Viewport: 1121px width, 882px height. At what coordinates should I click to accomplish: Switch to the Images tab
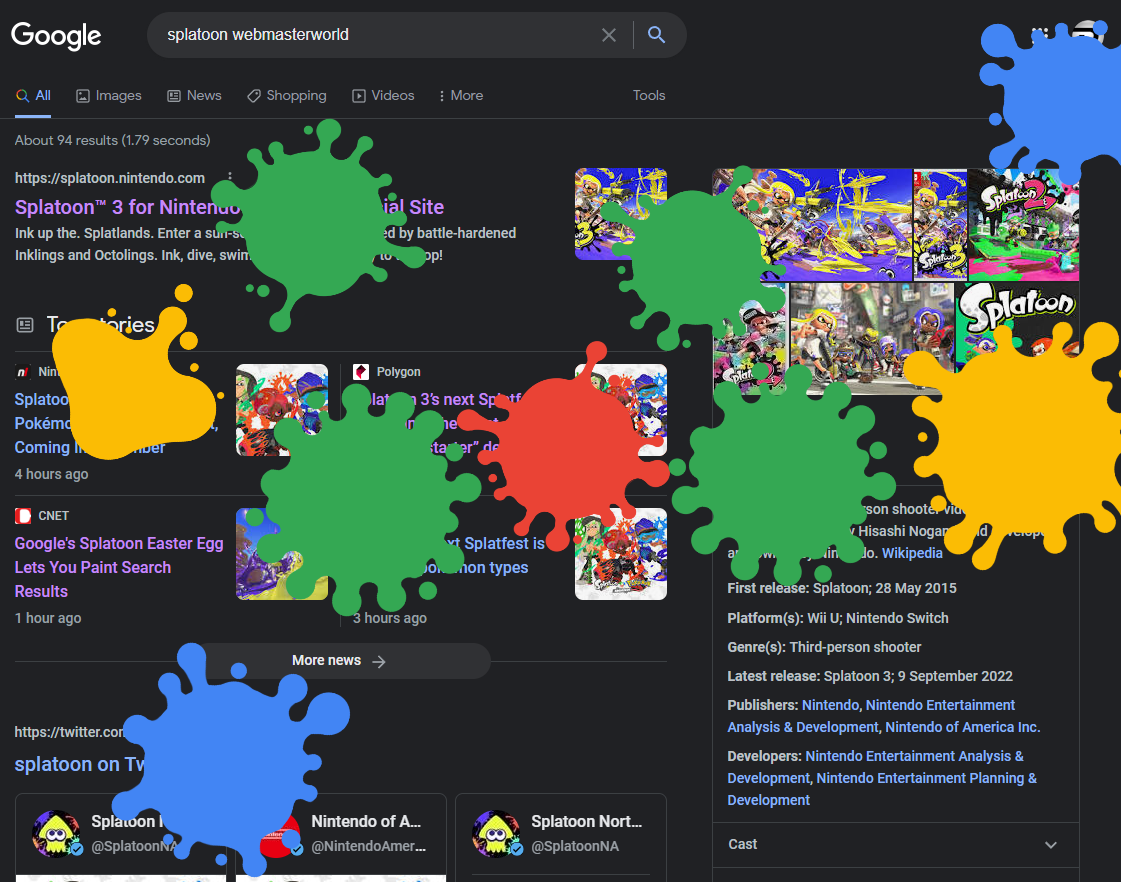tap(108, 95)
